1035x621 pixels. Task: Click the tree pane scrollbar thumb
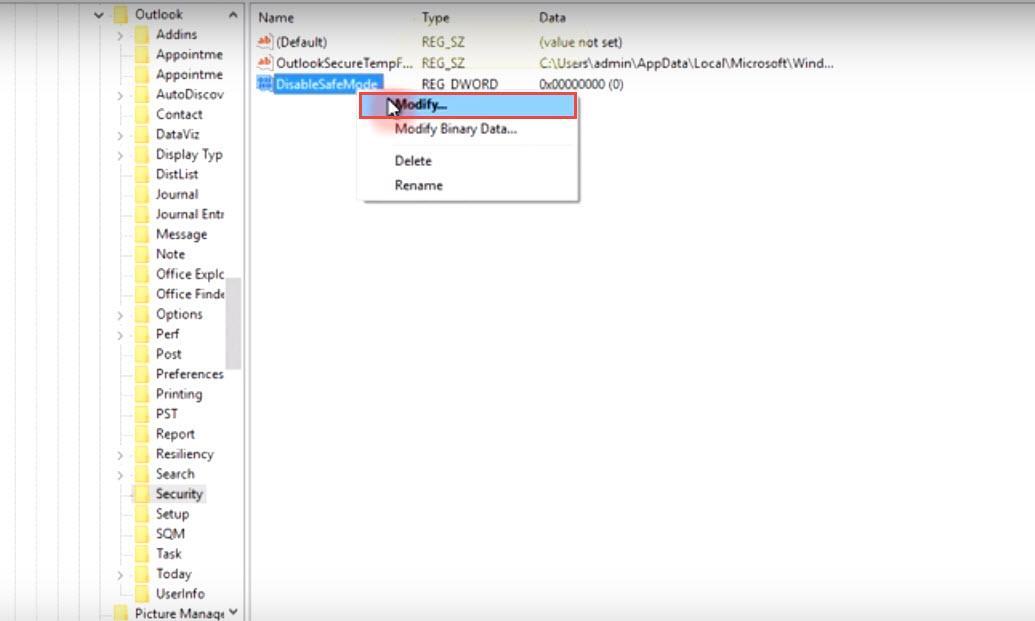tap(233, 323)
